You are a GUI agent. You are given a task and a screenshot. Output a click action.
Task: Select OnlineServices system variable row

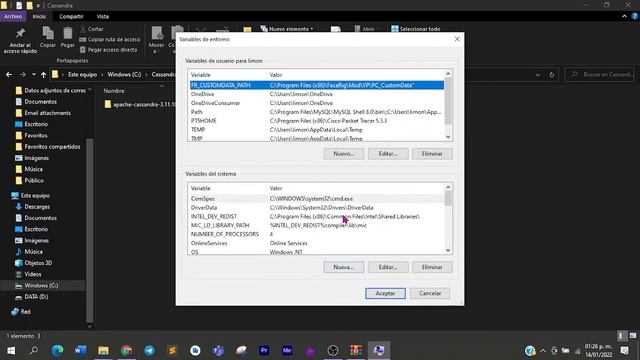316,243
